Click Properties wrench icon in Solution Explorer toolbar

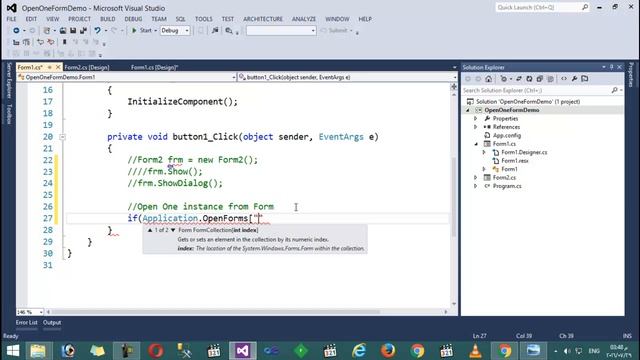point(574,79)
